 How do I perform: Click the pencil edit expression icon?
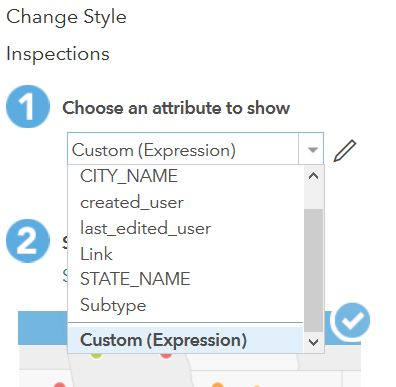tap(345, 151)
